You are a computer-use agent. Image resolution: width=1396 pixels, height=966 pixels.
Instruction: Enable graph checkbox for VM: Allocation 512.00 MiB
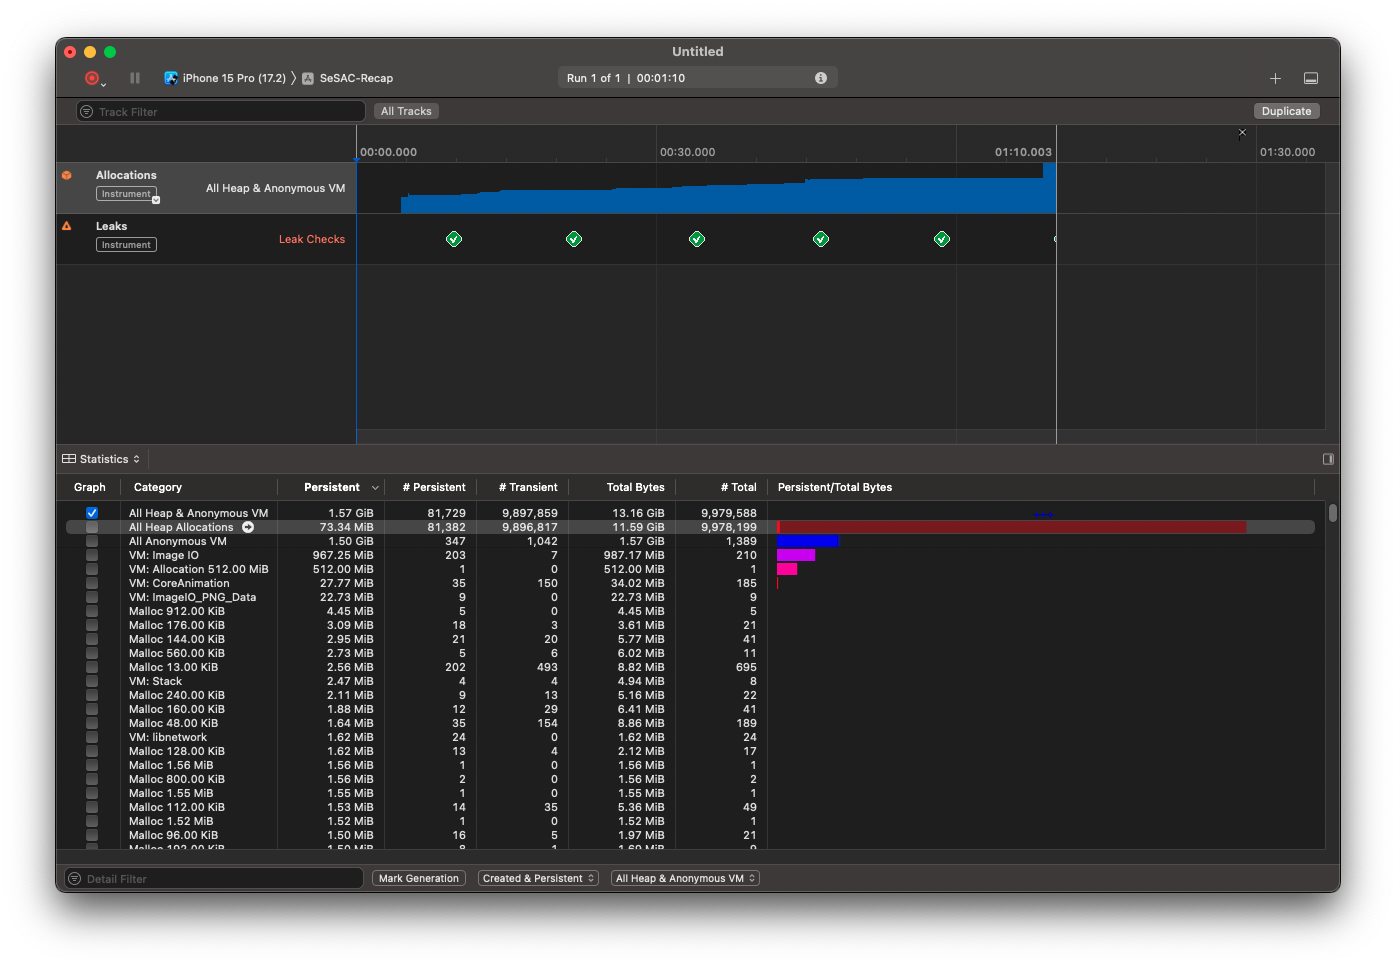pyautogui.click(x=92, y=569)
